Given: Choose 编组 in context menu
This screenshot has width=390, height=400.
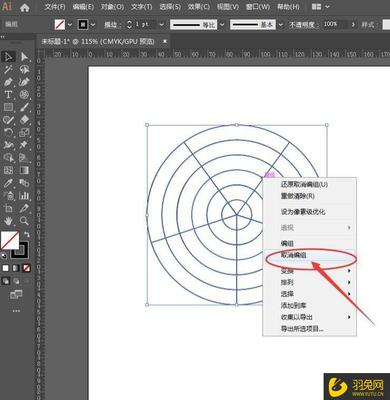Looking at the screenshot, I should click(x=310, y=244).
